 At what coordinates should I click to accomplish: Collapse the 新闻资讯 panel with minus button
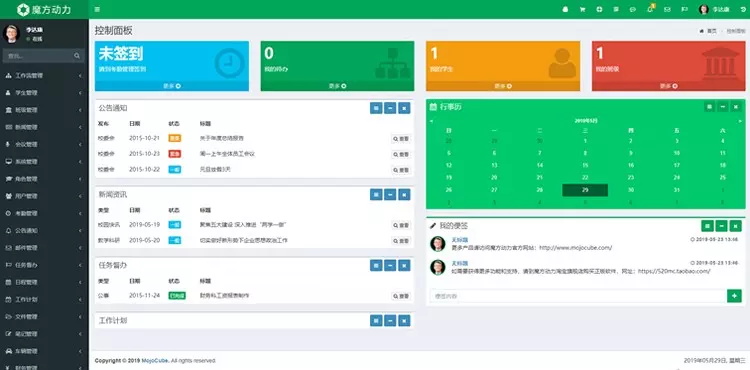point(390,195)
